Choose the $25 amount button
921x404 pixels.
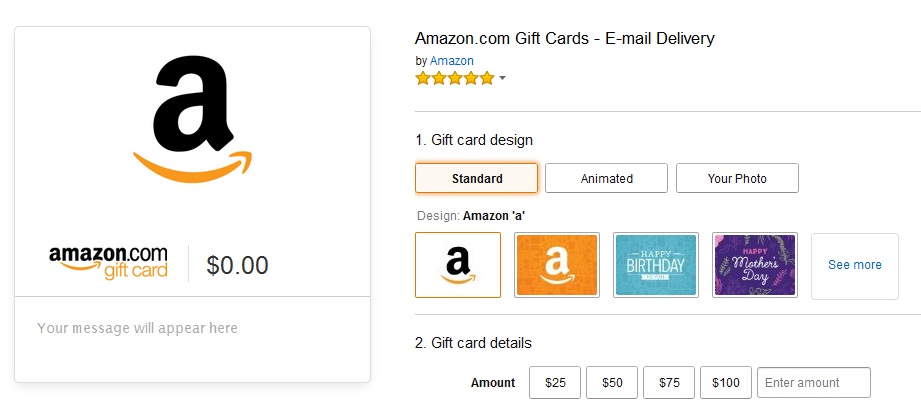coord(555,382)
